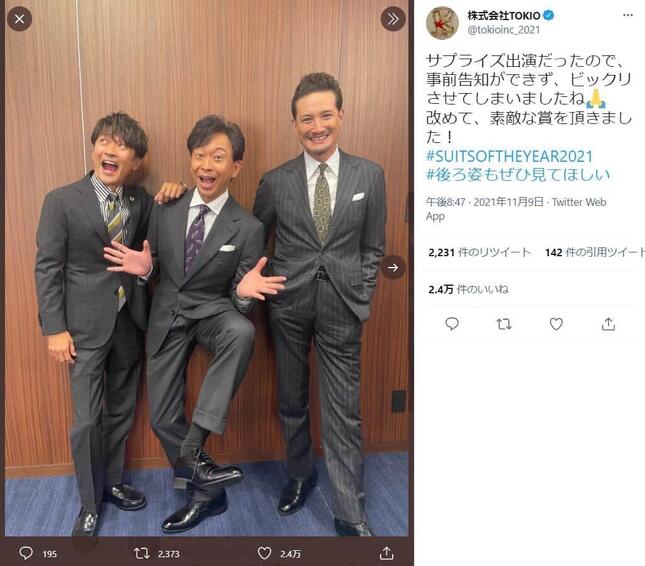Open the reply icon under photo

(x=26, y=553)
